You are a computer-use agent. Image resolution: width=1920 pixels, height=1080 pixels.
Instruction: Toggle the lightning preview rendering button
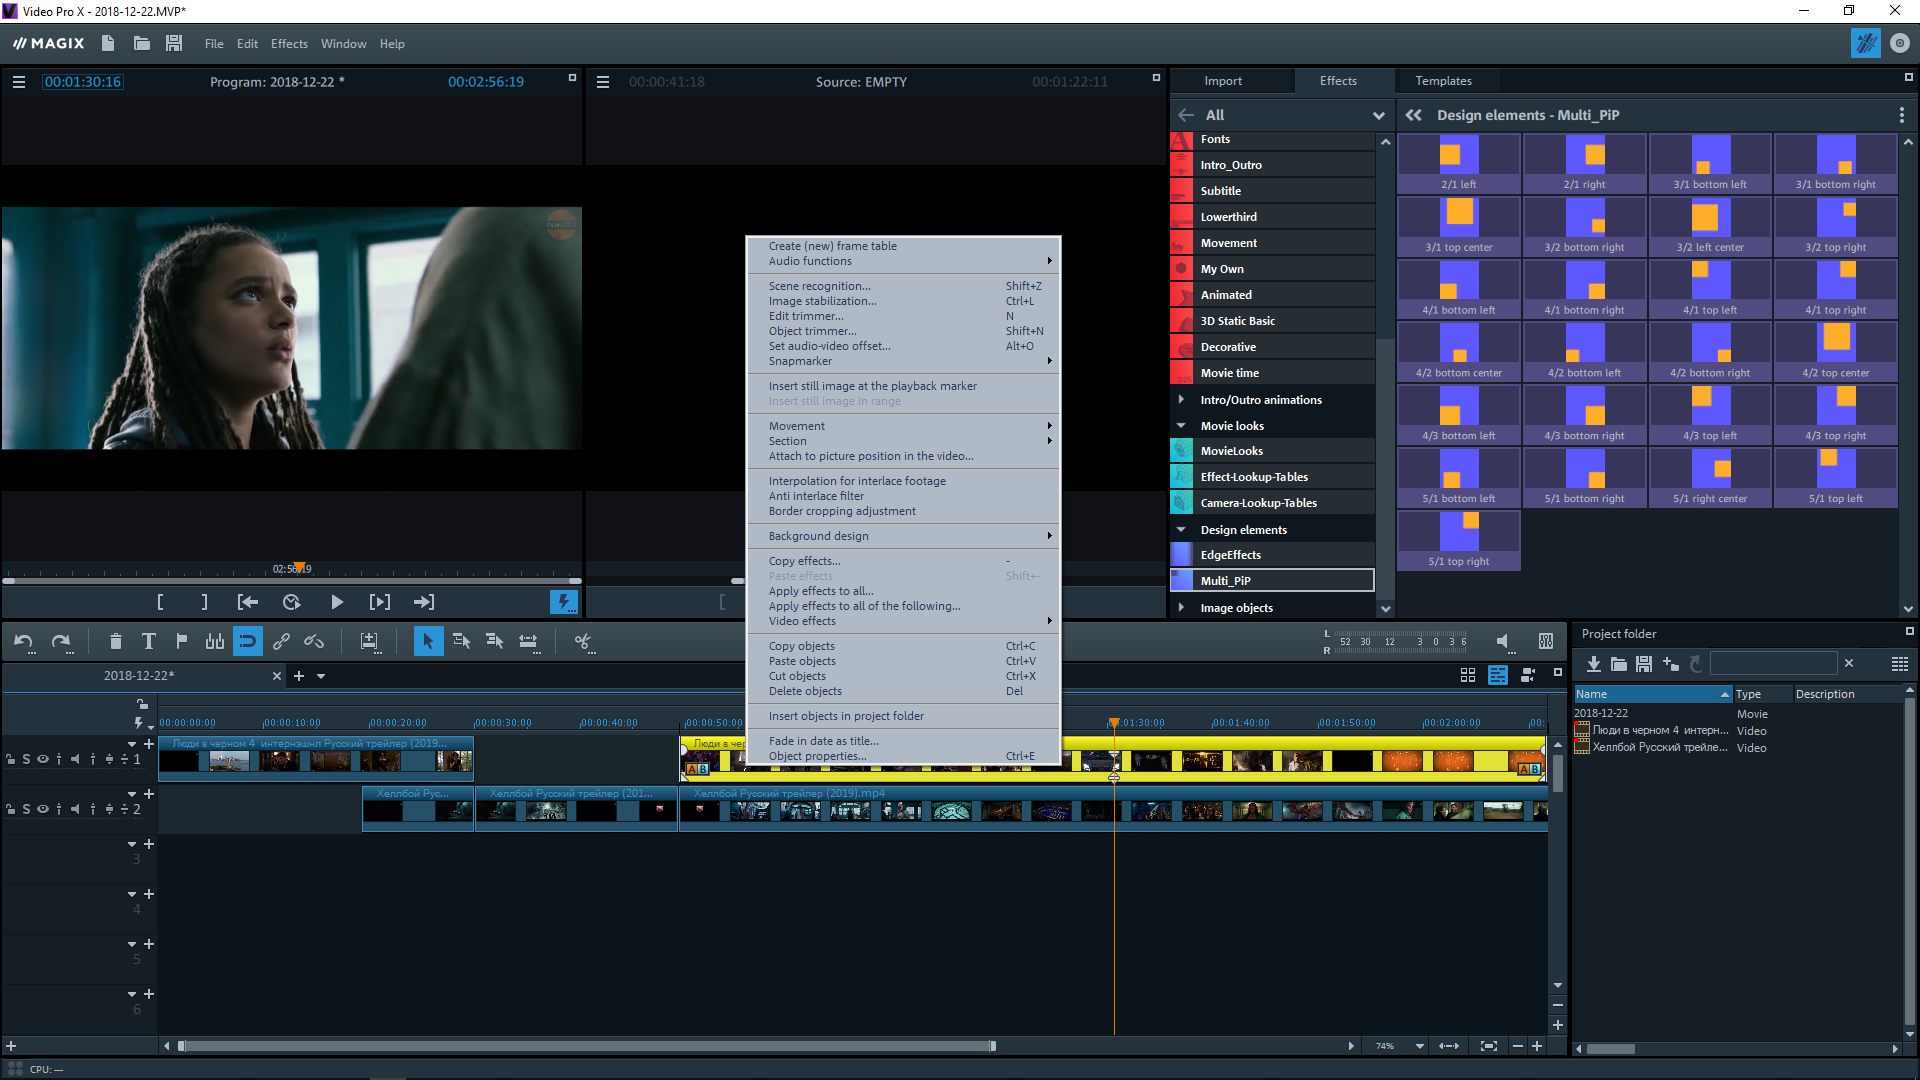[563, 602]
